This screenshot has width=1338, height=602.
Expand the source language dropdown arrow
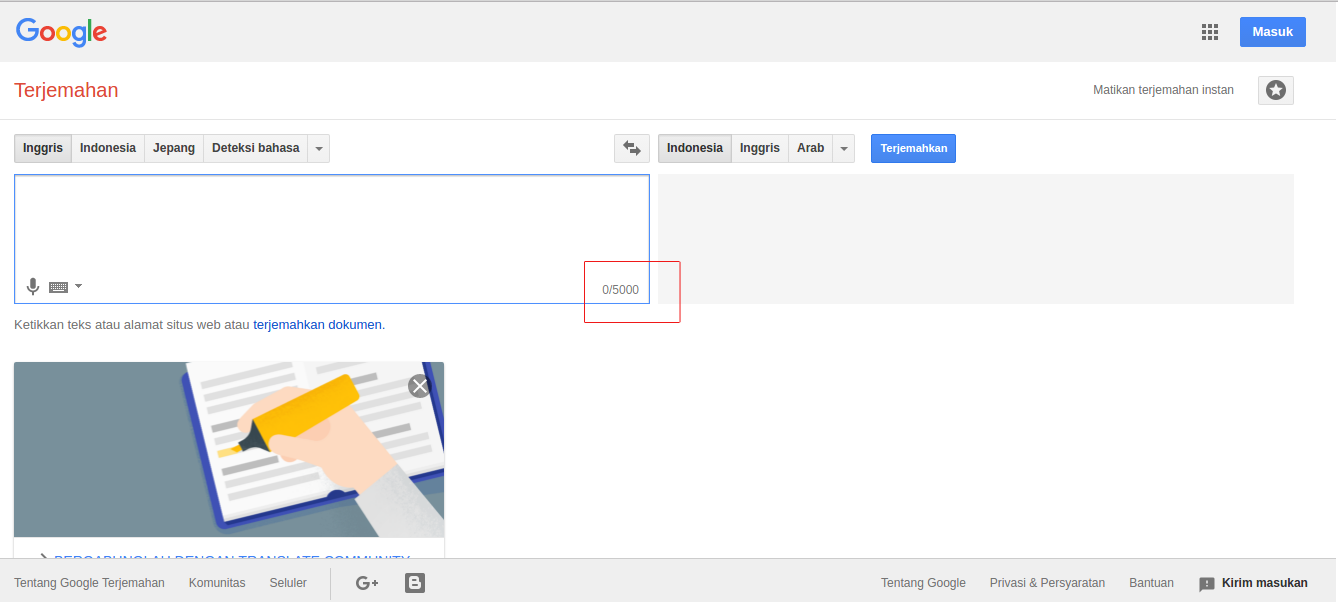click(319, 148)
